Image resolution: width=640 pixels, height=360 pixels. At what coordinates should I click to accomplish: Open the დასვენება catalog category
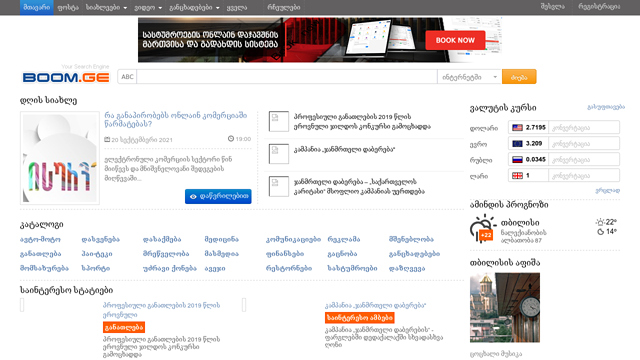tap(100, 240)
